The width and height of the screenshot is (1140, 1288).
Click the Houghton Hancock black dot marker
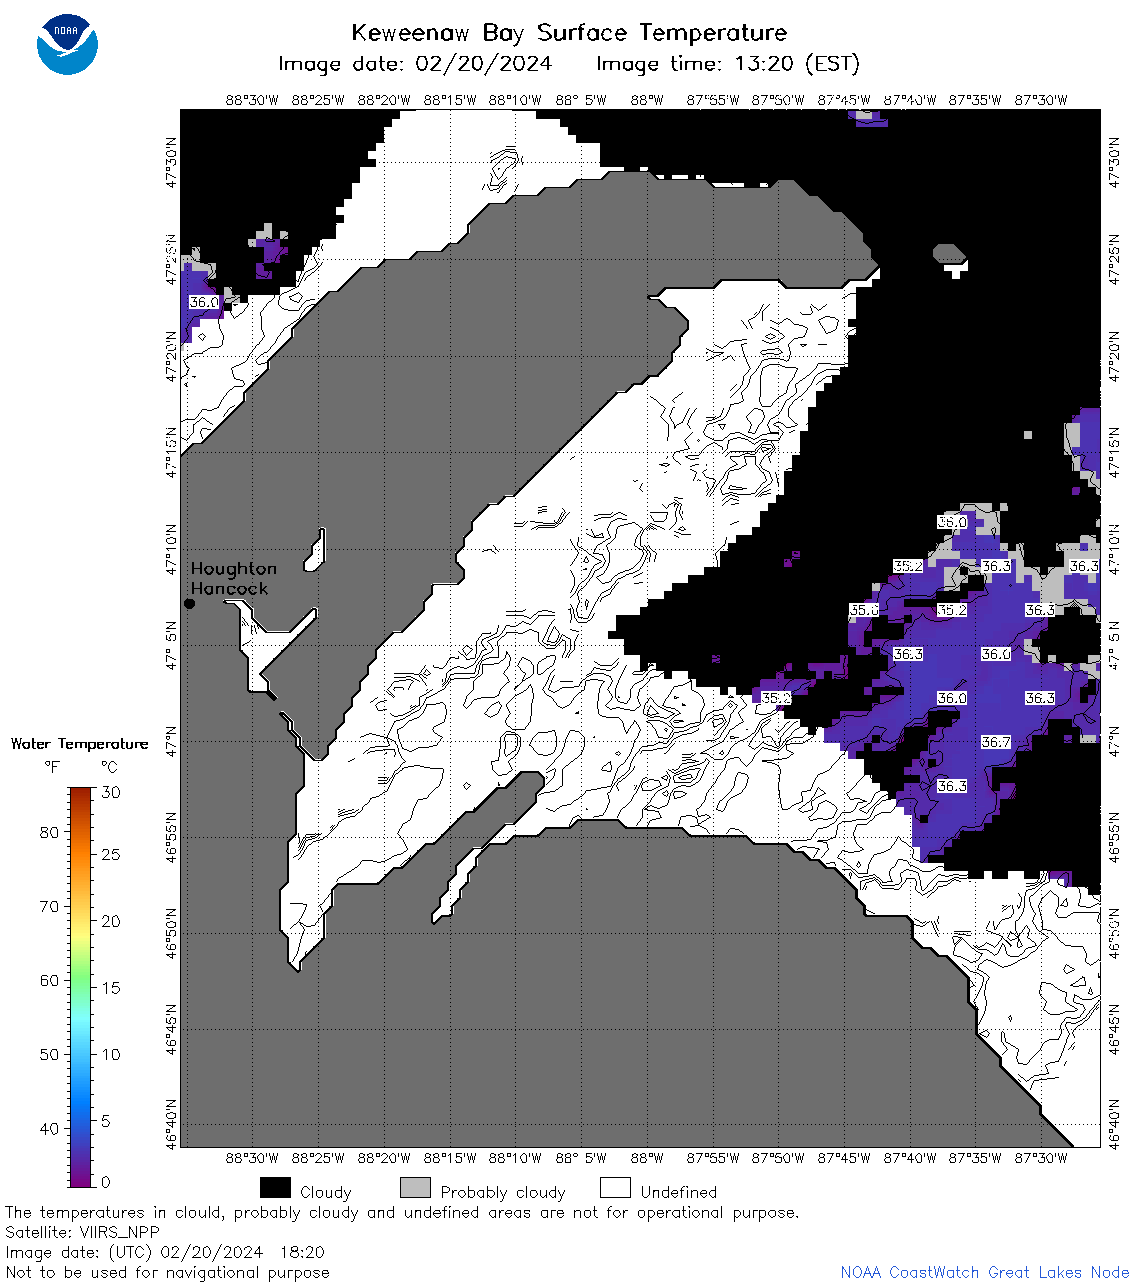coord(189,603)
